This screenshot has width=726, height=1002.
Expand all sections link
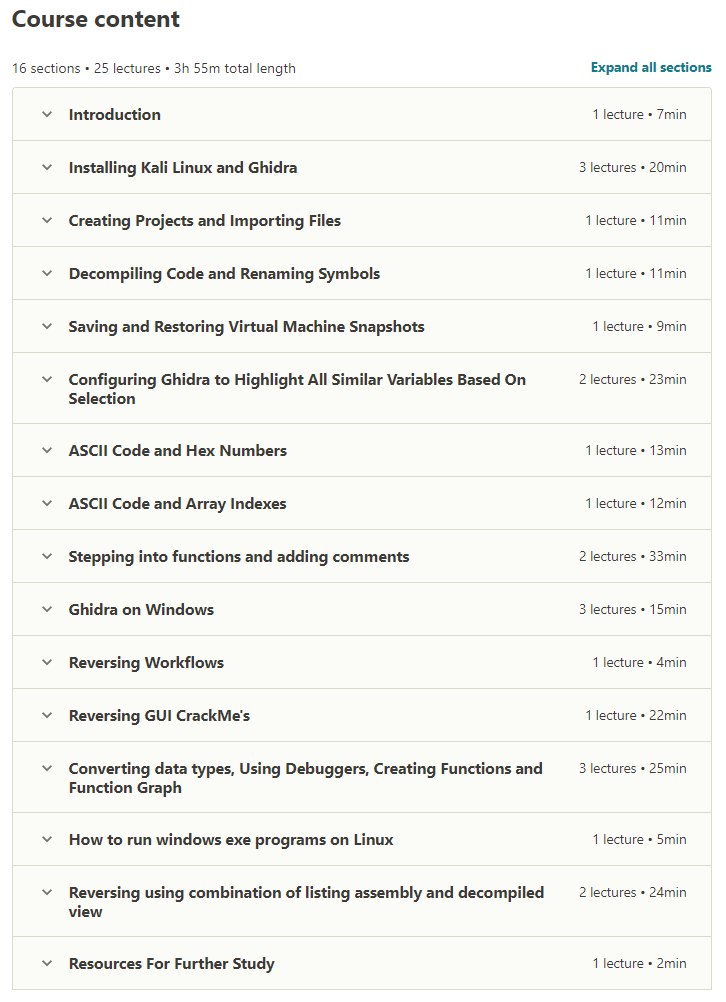[x=651, y=68]
